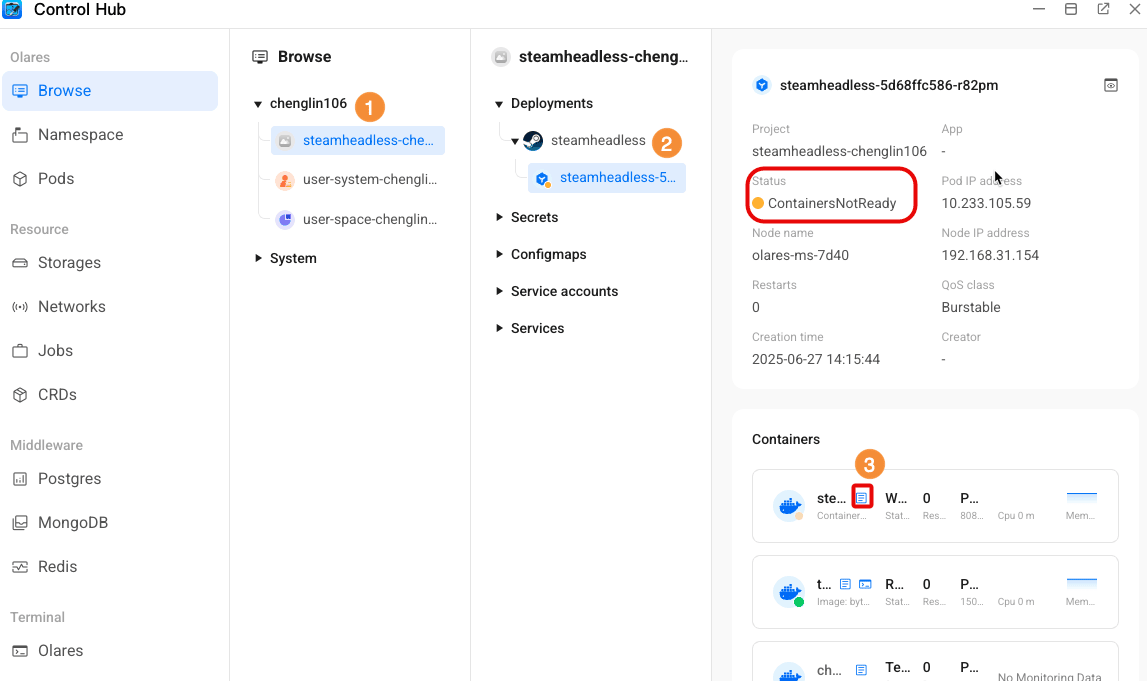Open the Postgres middleware page
The image size is (1147, 681).
point(69,478)
